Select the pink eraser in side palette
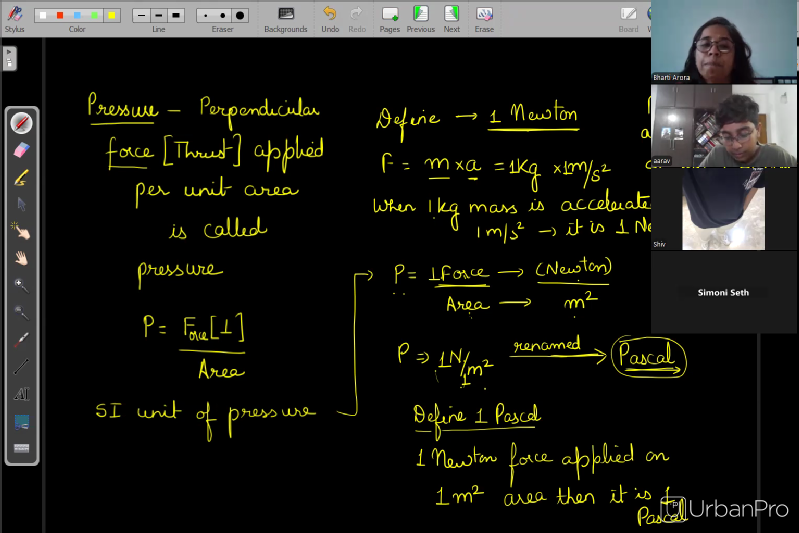Screen dimensions: 799x533 [22, 150]
